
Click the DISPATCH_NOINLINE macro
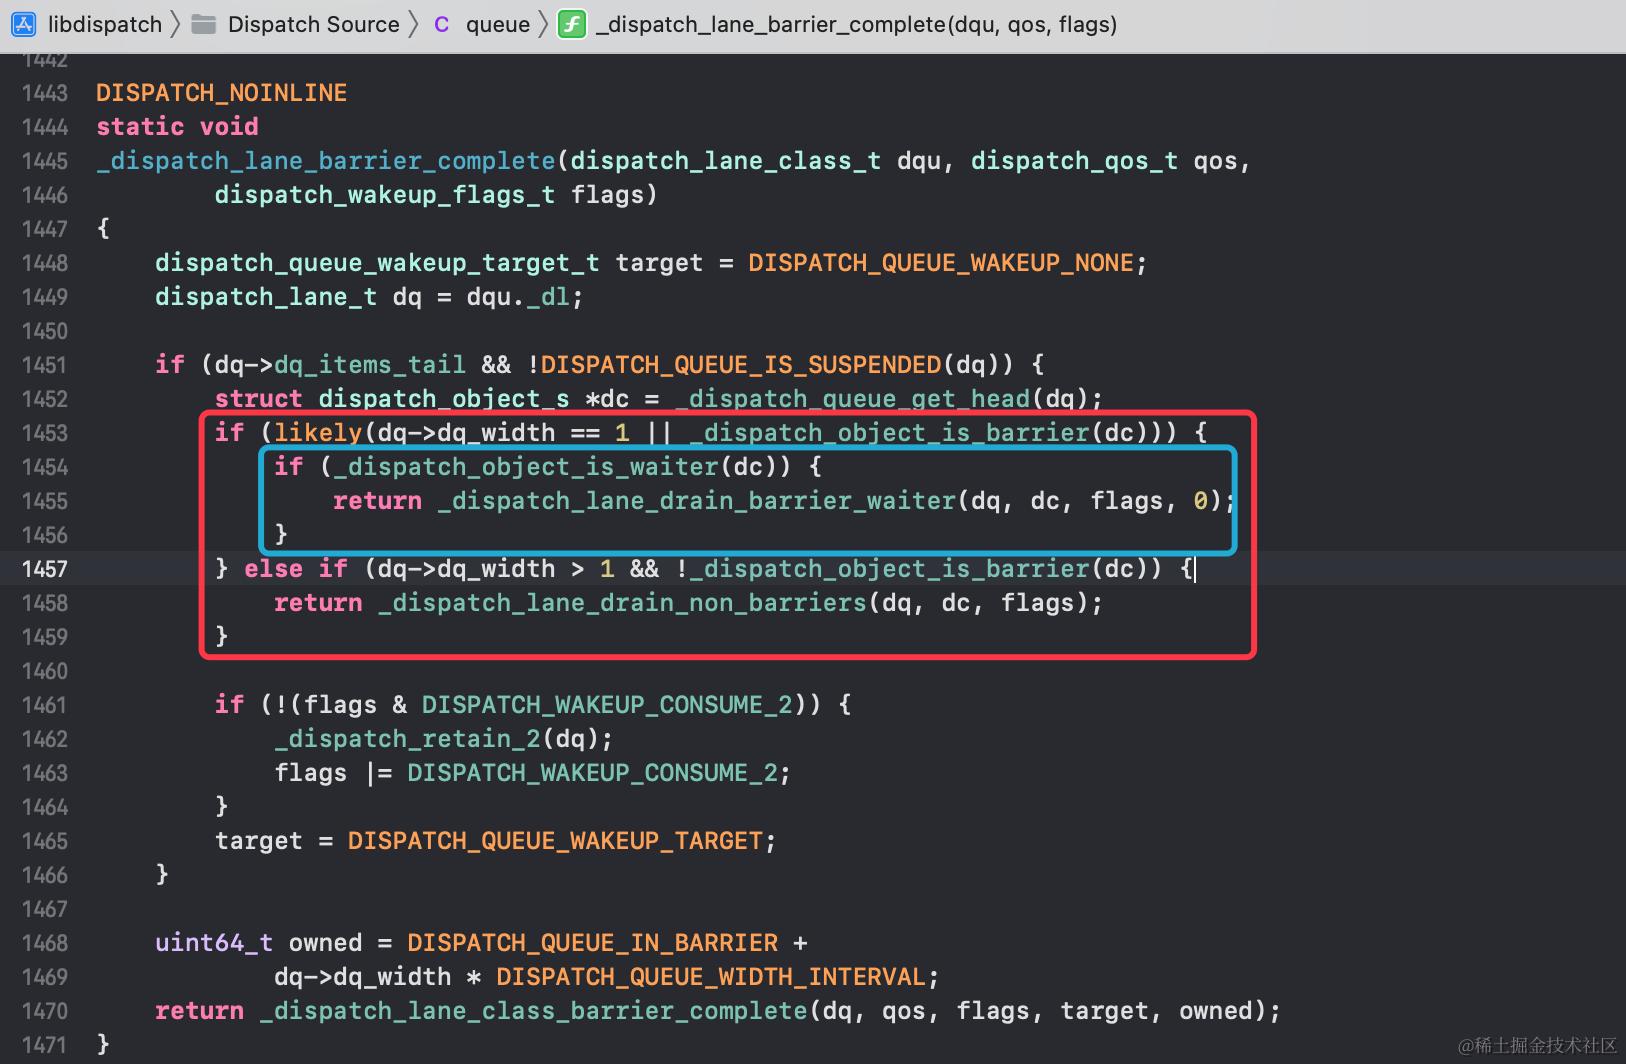(221, 93)
